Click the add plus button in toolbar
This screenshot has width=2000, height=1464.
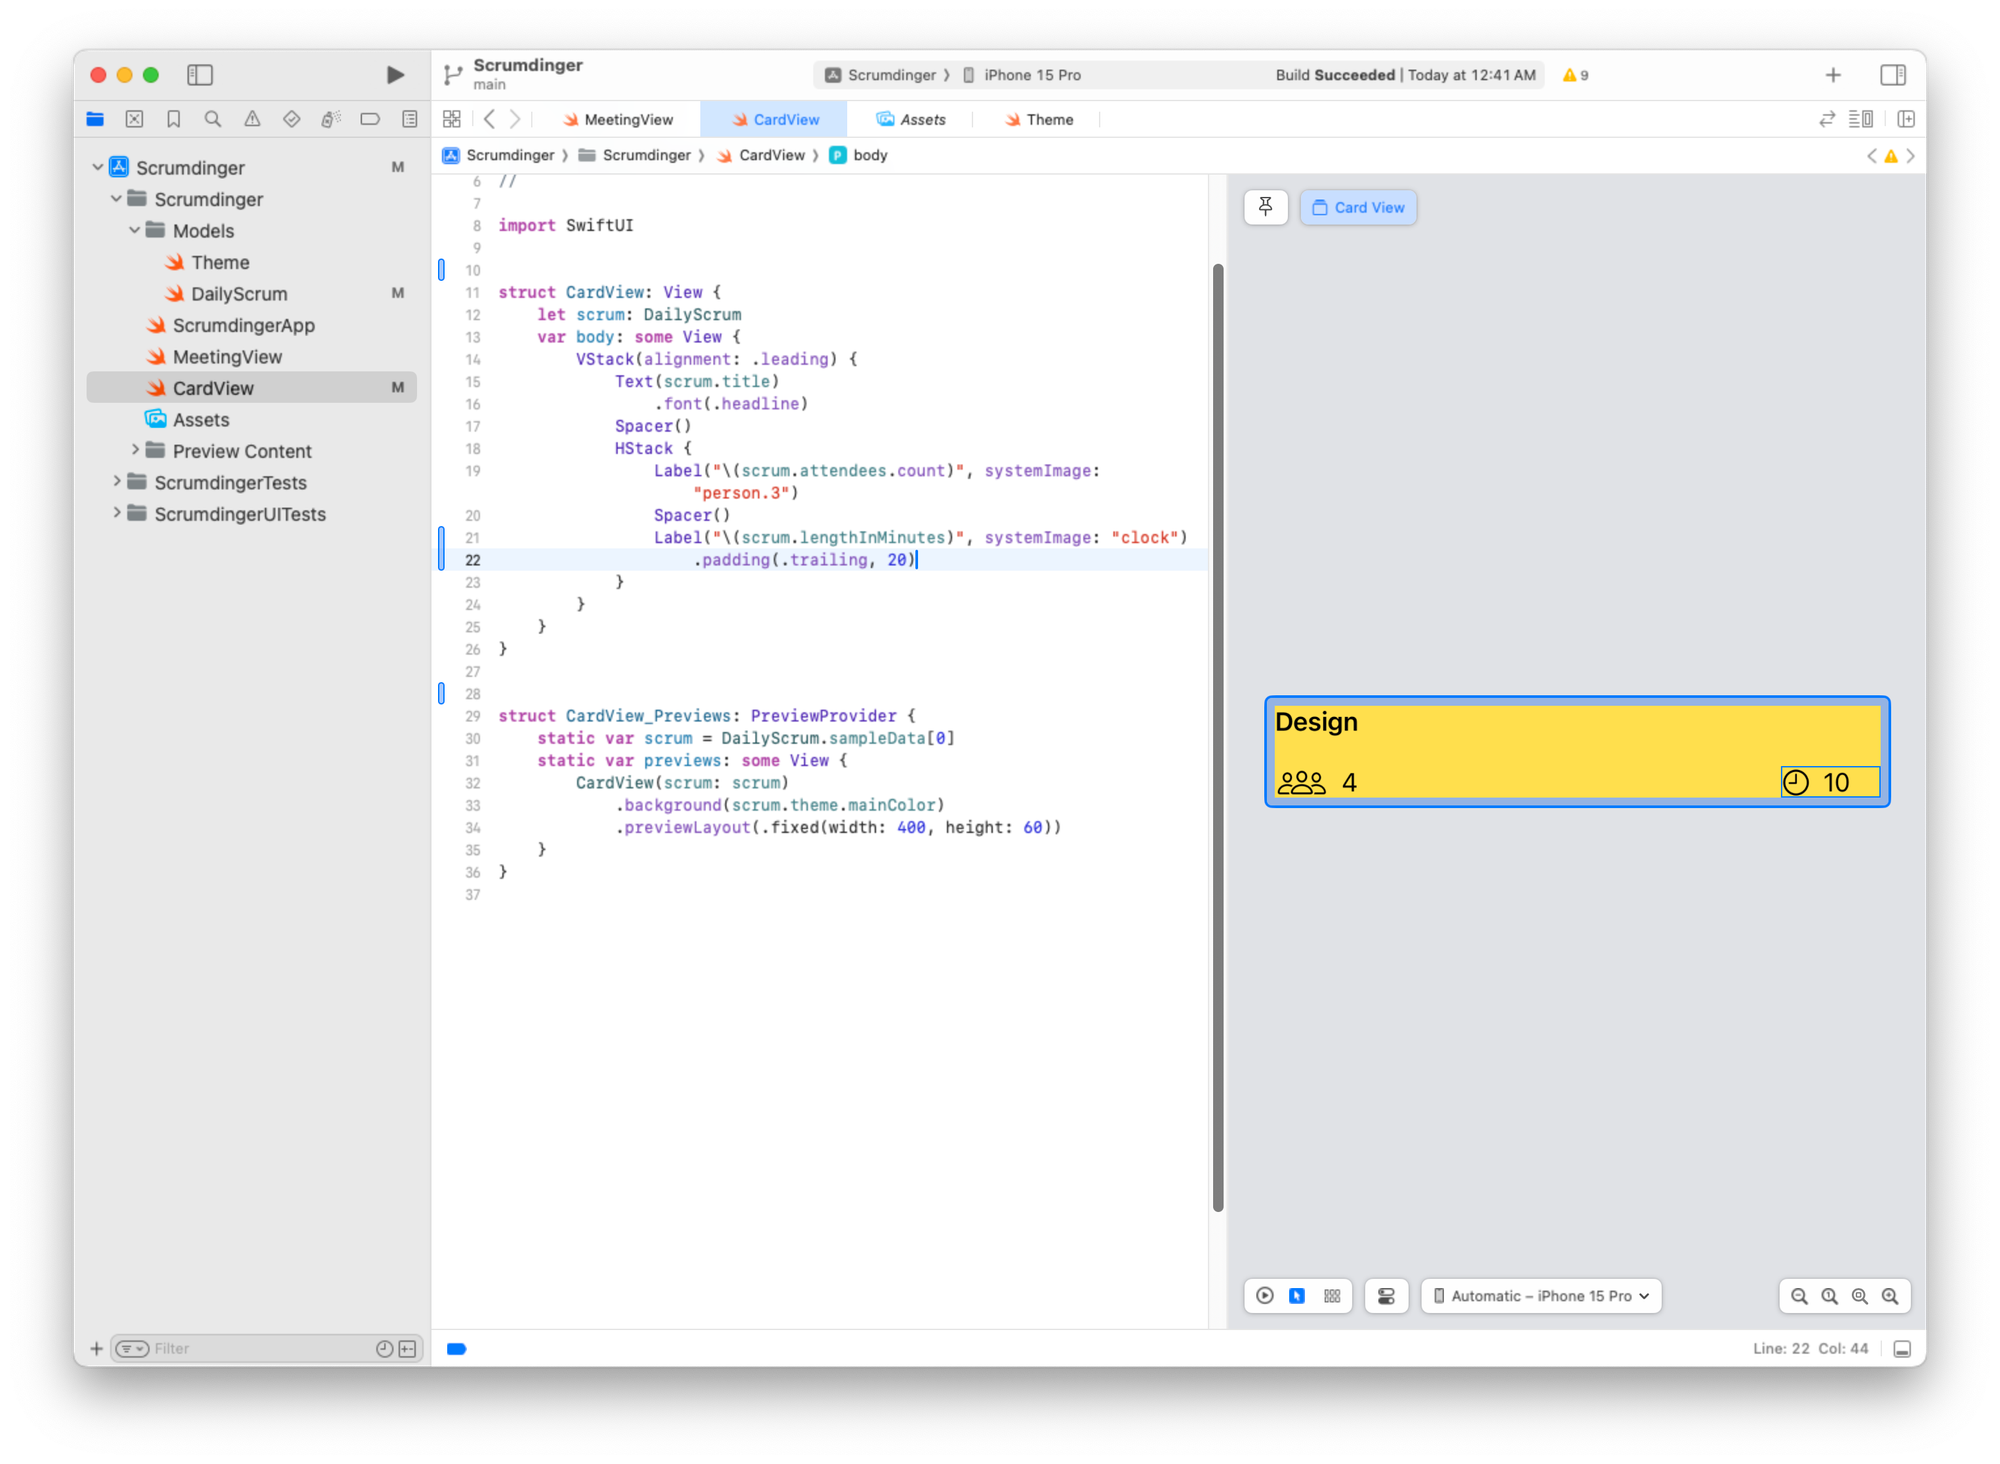pyautogui.click(x=1832, y=75)
